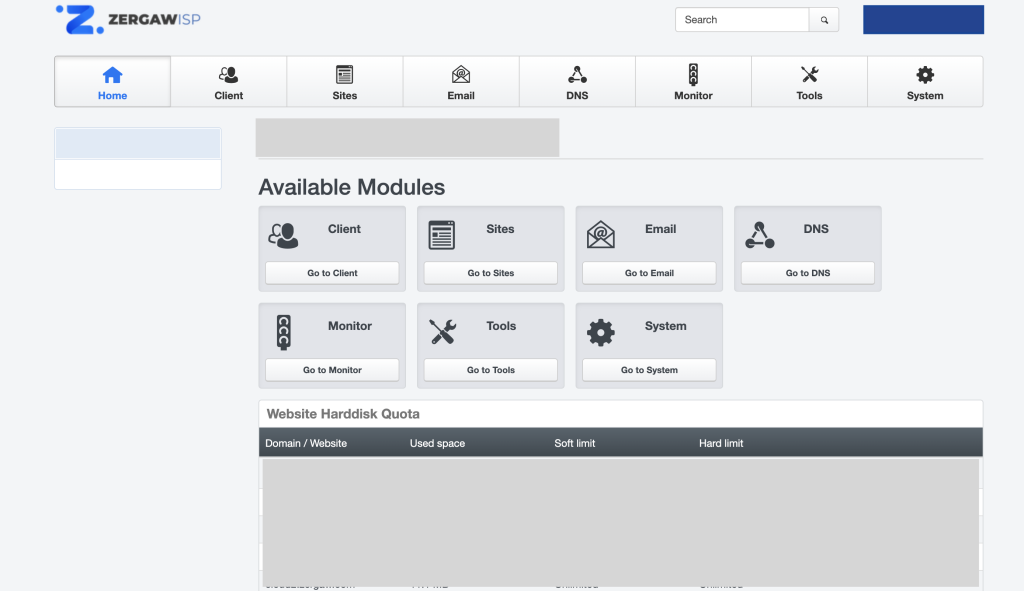Open the Monitor navigation tab

693,82
